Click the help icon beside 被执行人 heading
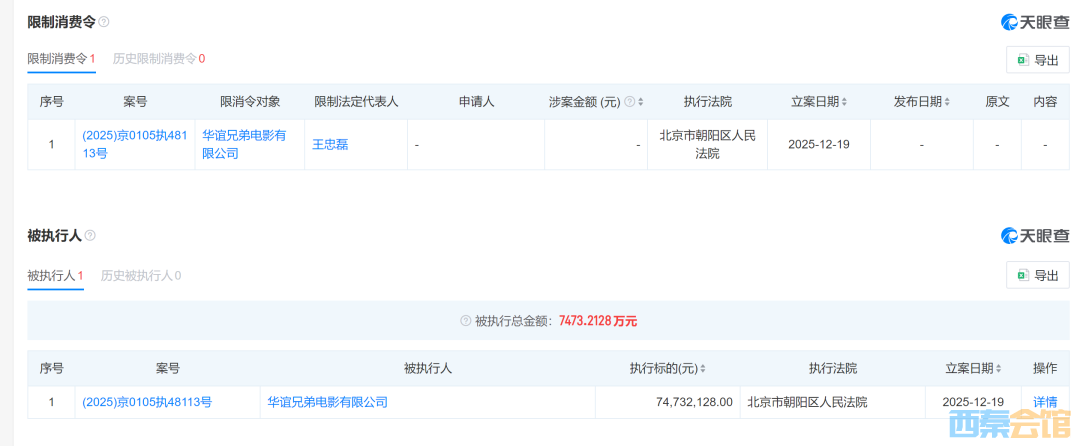 [90, 236]
